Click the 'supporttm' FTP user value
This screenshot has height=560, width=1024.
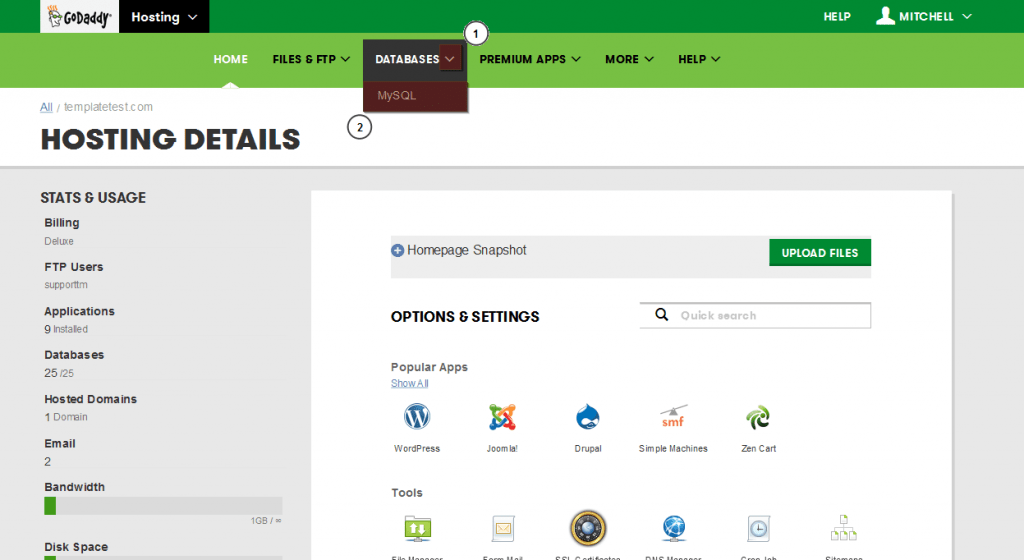(x=66, y=285)
